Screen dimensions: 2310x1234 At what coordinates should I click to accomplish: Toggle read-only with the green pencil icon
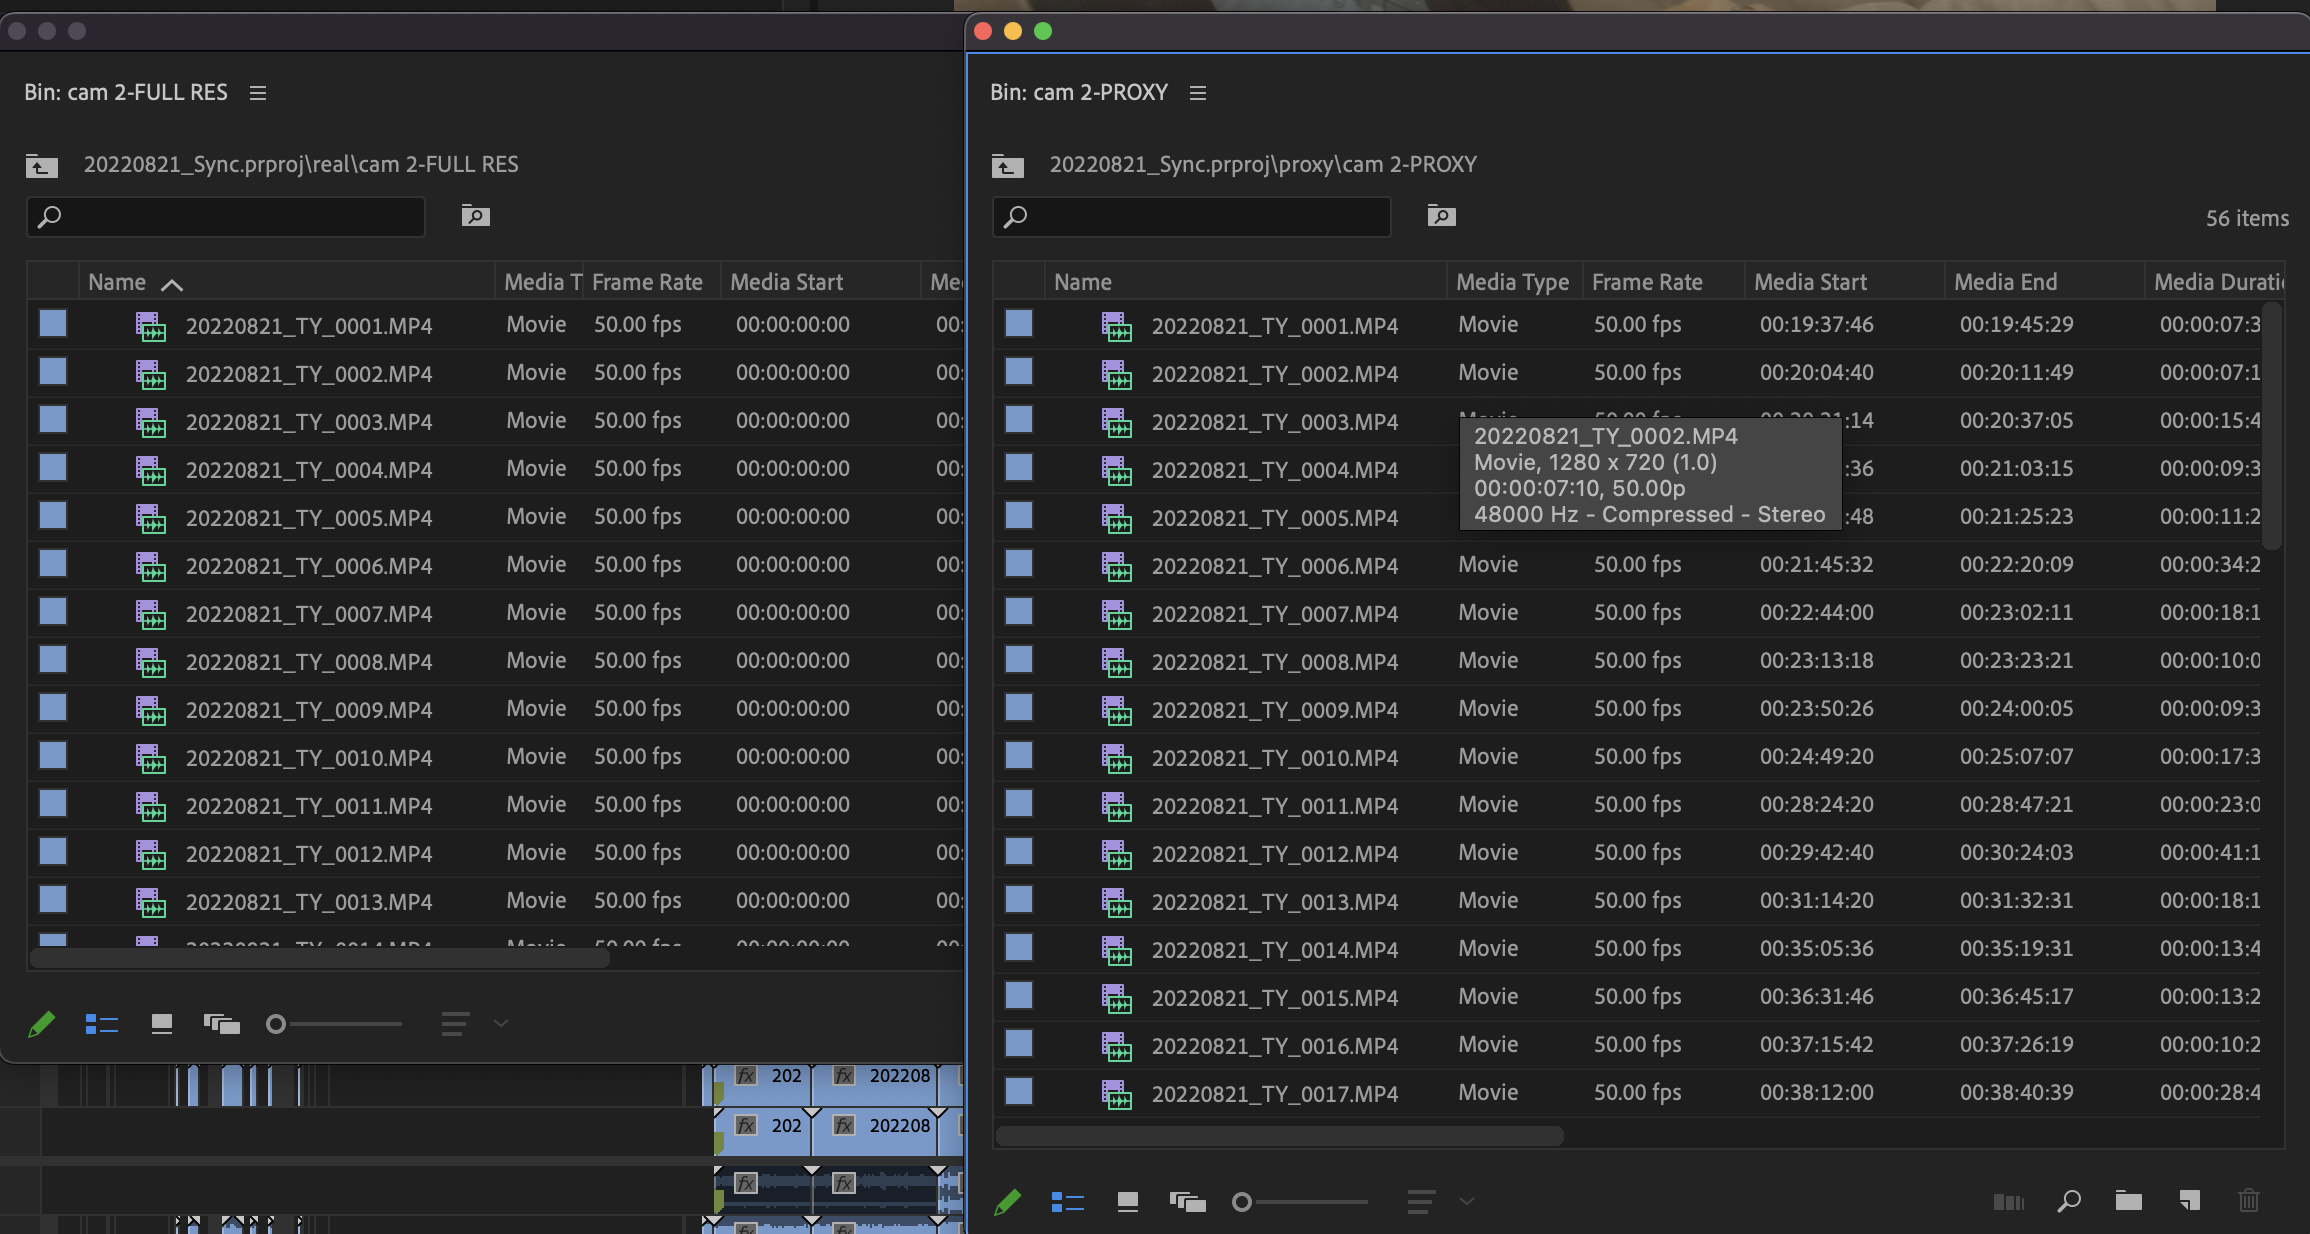tap(1009, 1201)
